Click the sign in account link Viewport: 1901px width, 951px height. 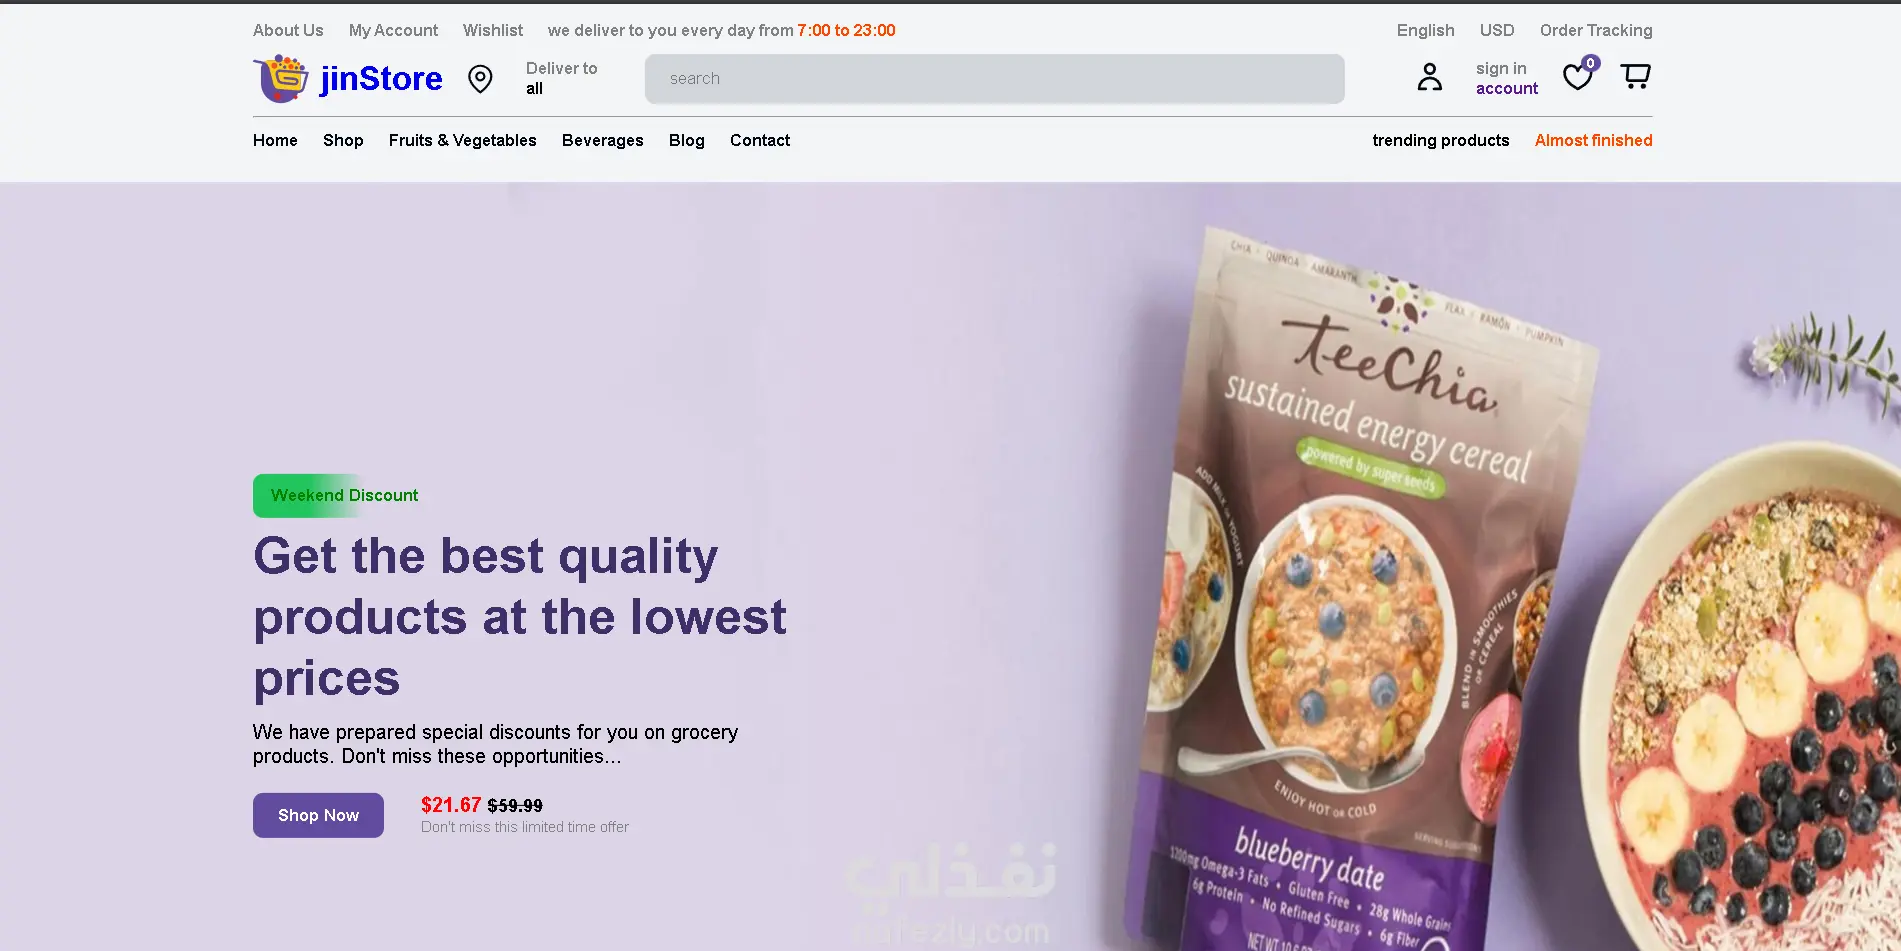1507,78
